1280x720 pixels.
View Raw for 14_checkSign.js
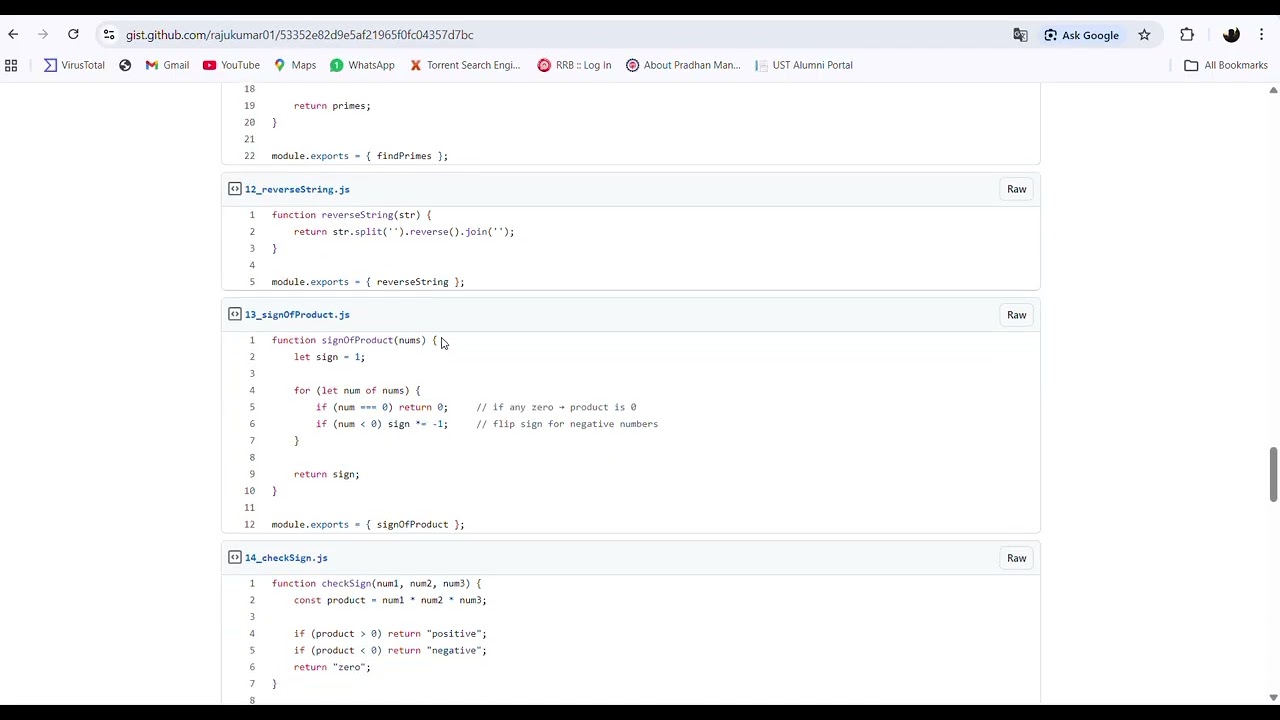[x=1016, y=558]
